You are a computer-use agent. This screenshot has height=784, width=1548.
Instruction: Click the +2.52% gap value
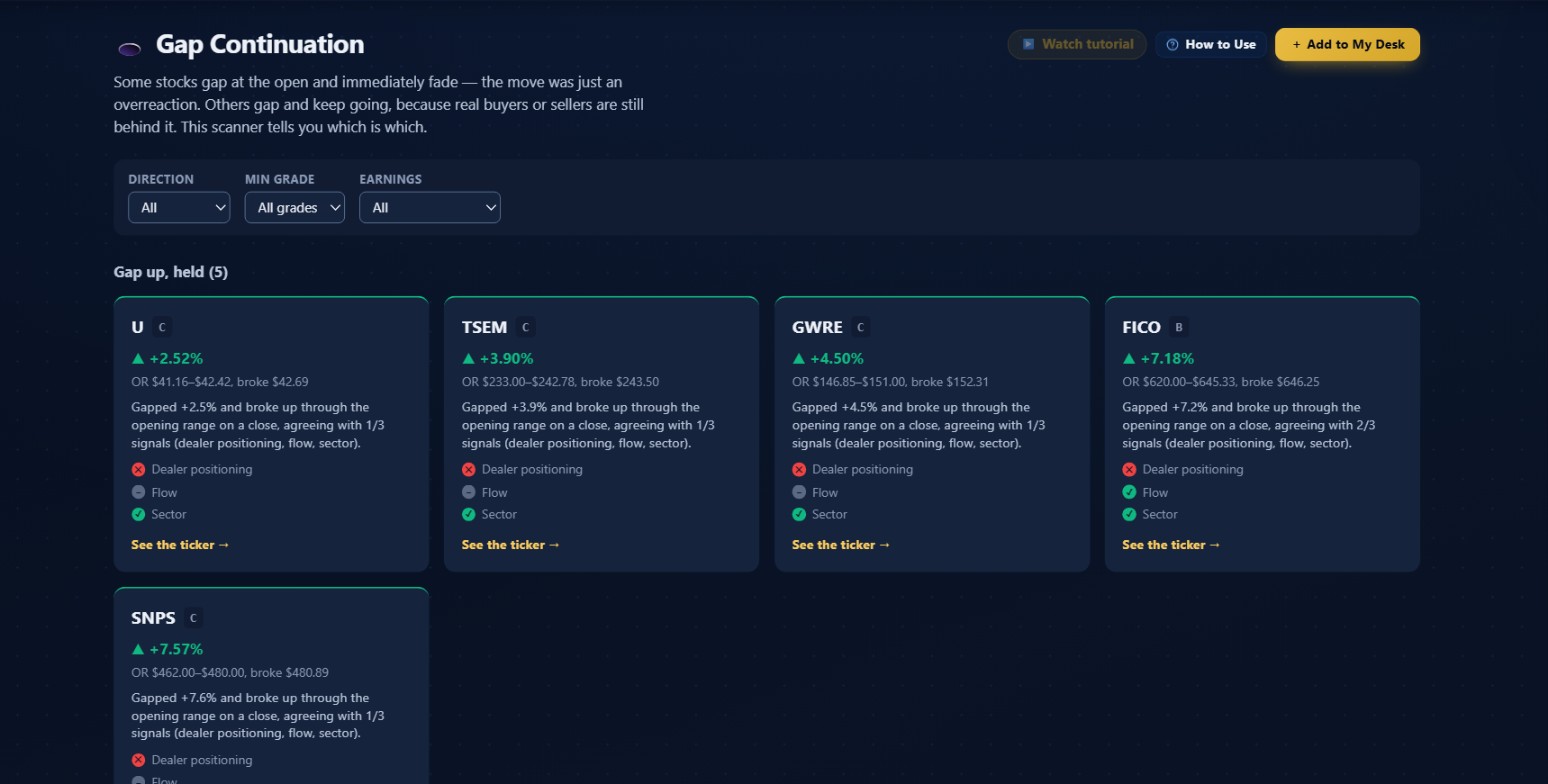177,358
